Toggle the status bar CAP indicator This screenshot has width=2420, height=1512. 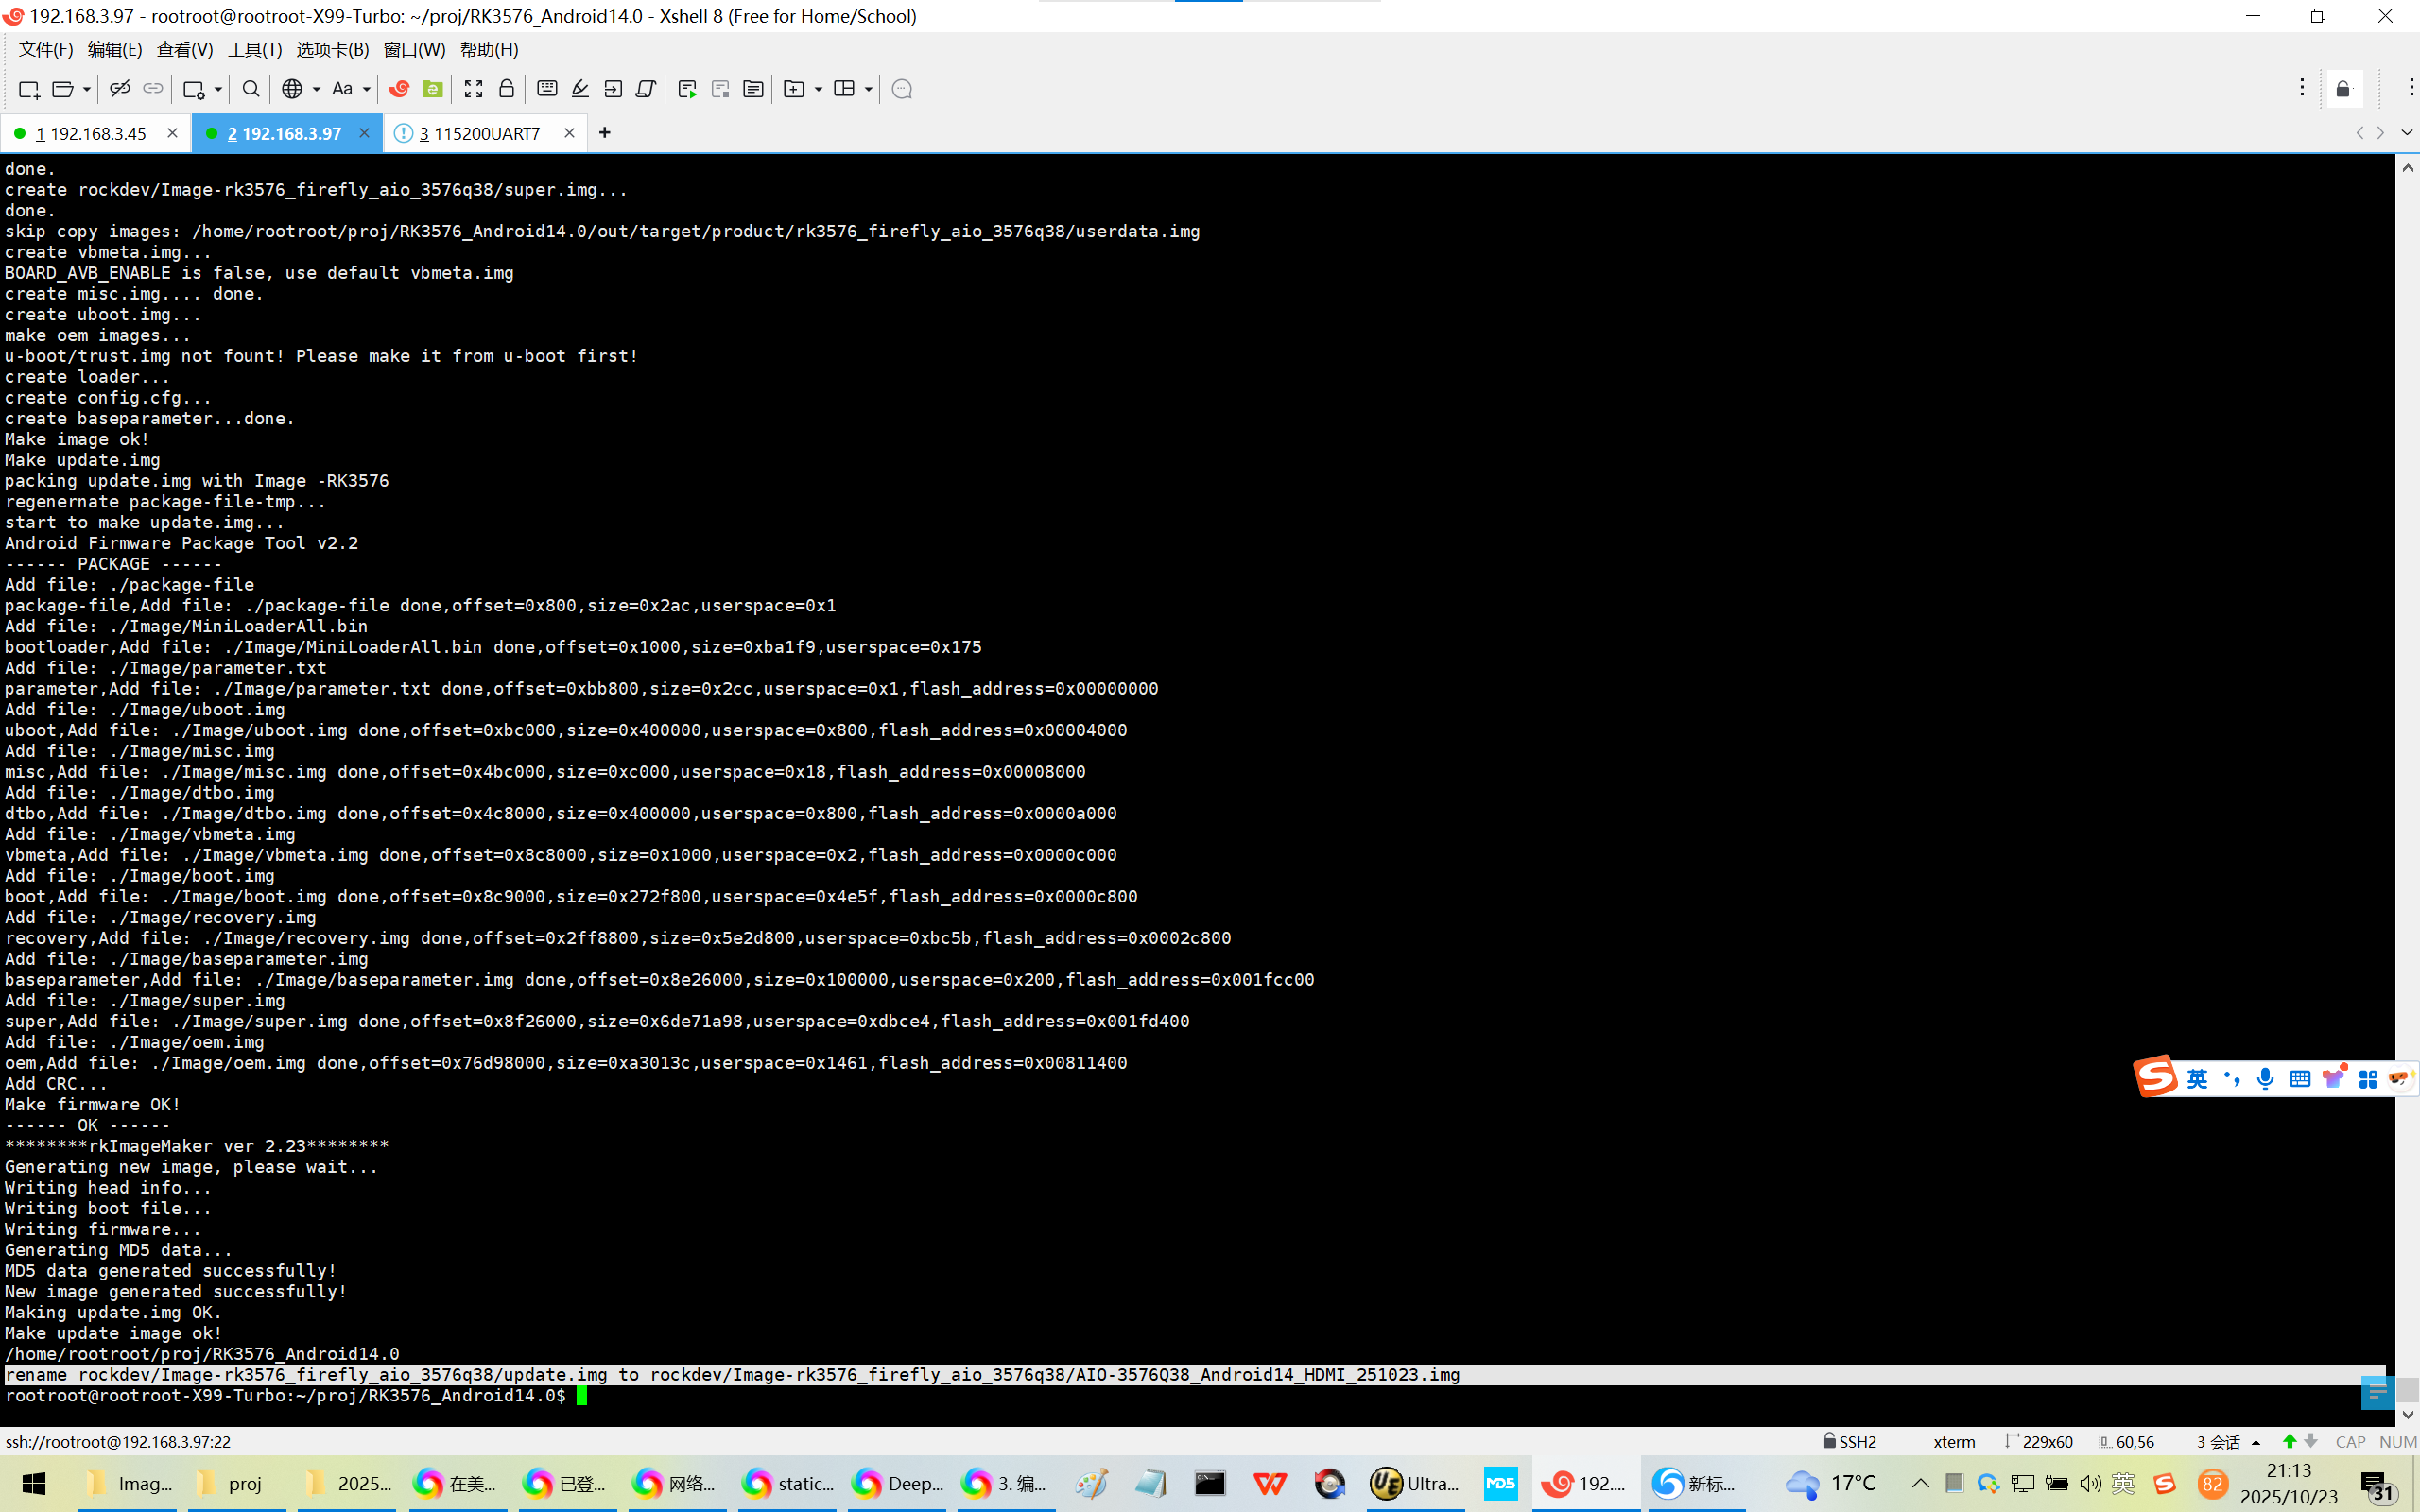pyautogui.click(x=2349, y=1441)
